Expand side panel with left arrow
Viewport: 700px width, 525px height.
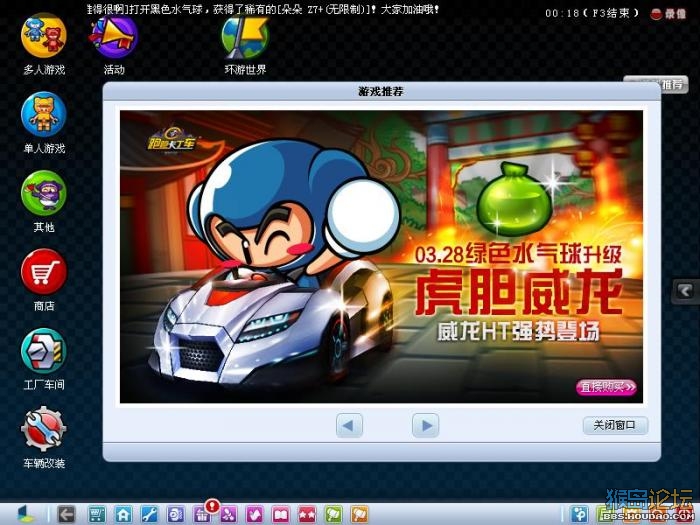[685, 292]
